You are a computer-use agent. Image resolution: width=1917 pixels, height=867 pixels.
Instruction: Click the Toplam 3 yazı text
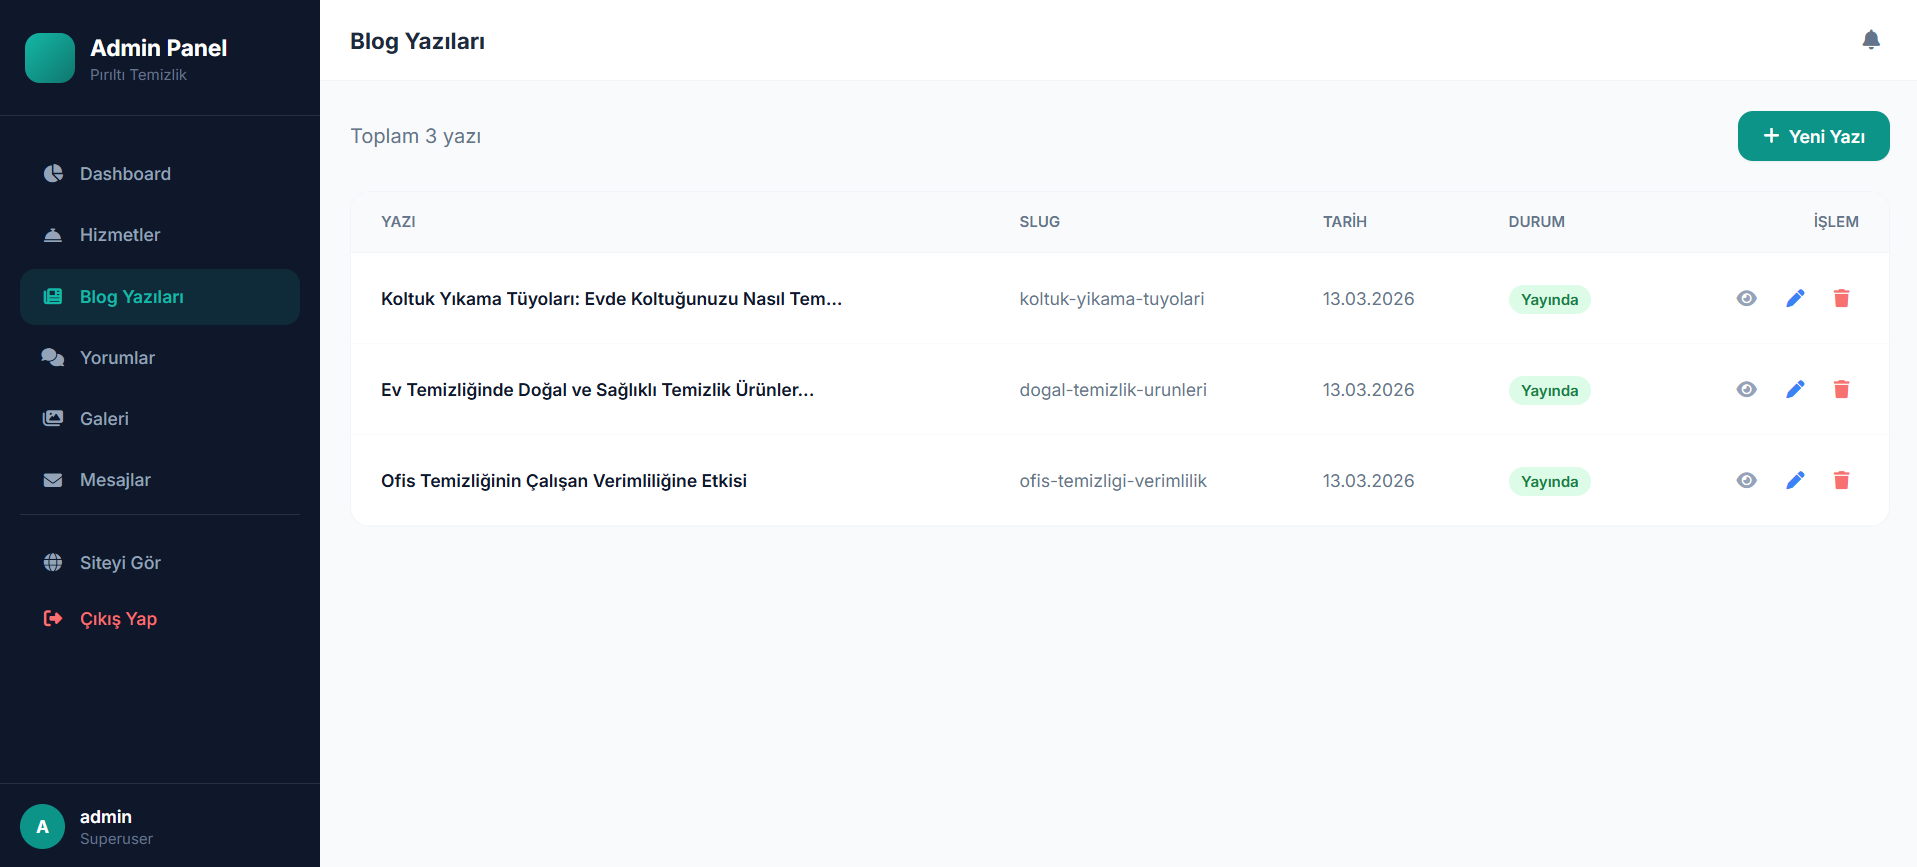(x=415, y=136)
